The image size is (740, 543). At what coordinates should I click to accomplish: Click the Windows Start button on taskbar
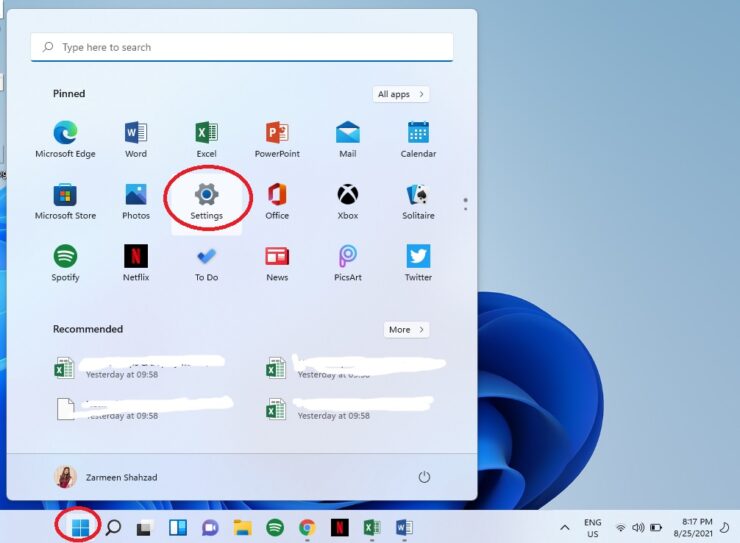80,527
